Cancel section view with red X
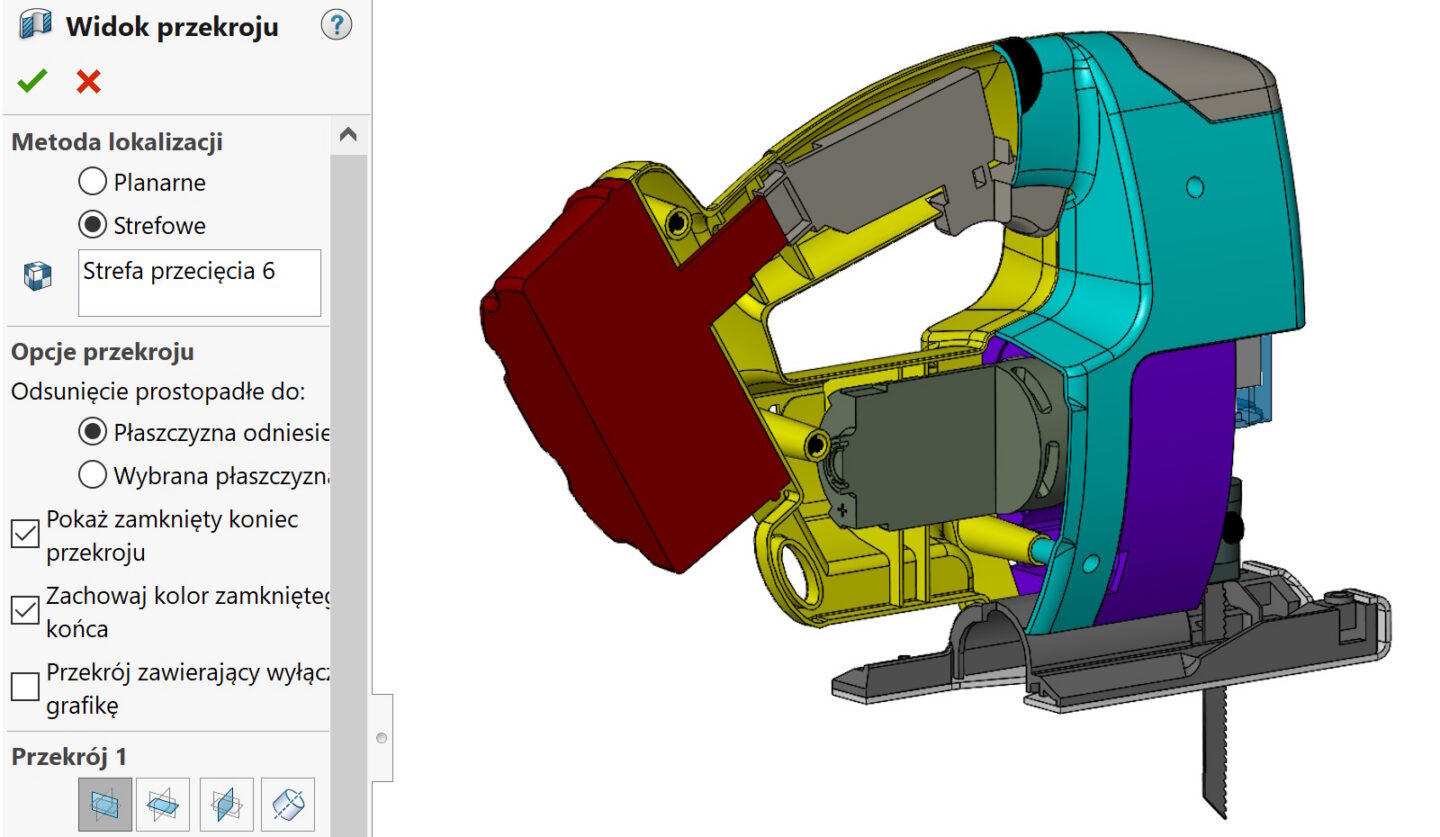This screenshot has height=837, width=1440. 88,81
